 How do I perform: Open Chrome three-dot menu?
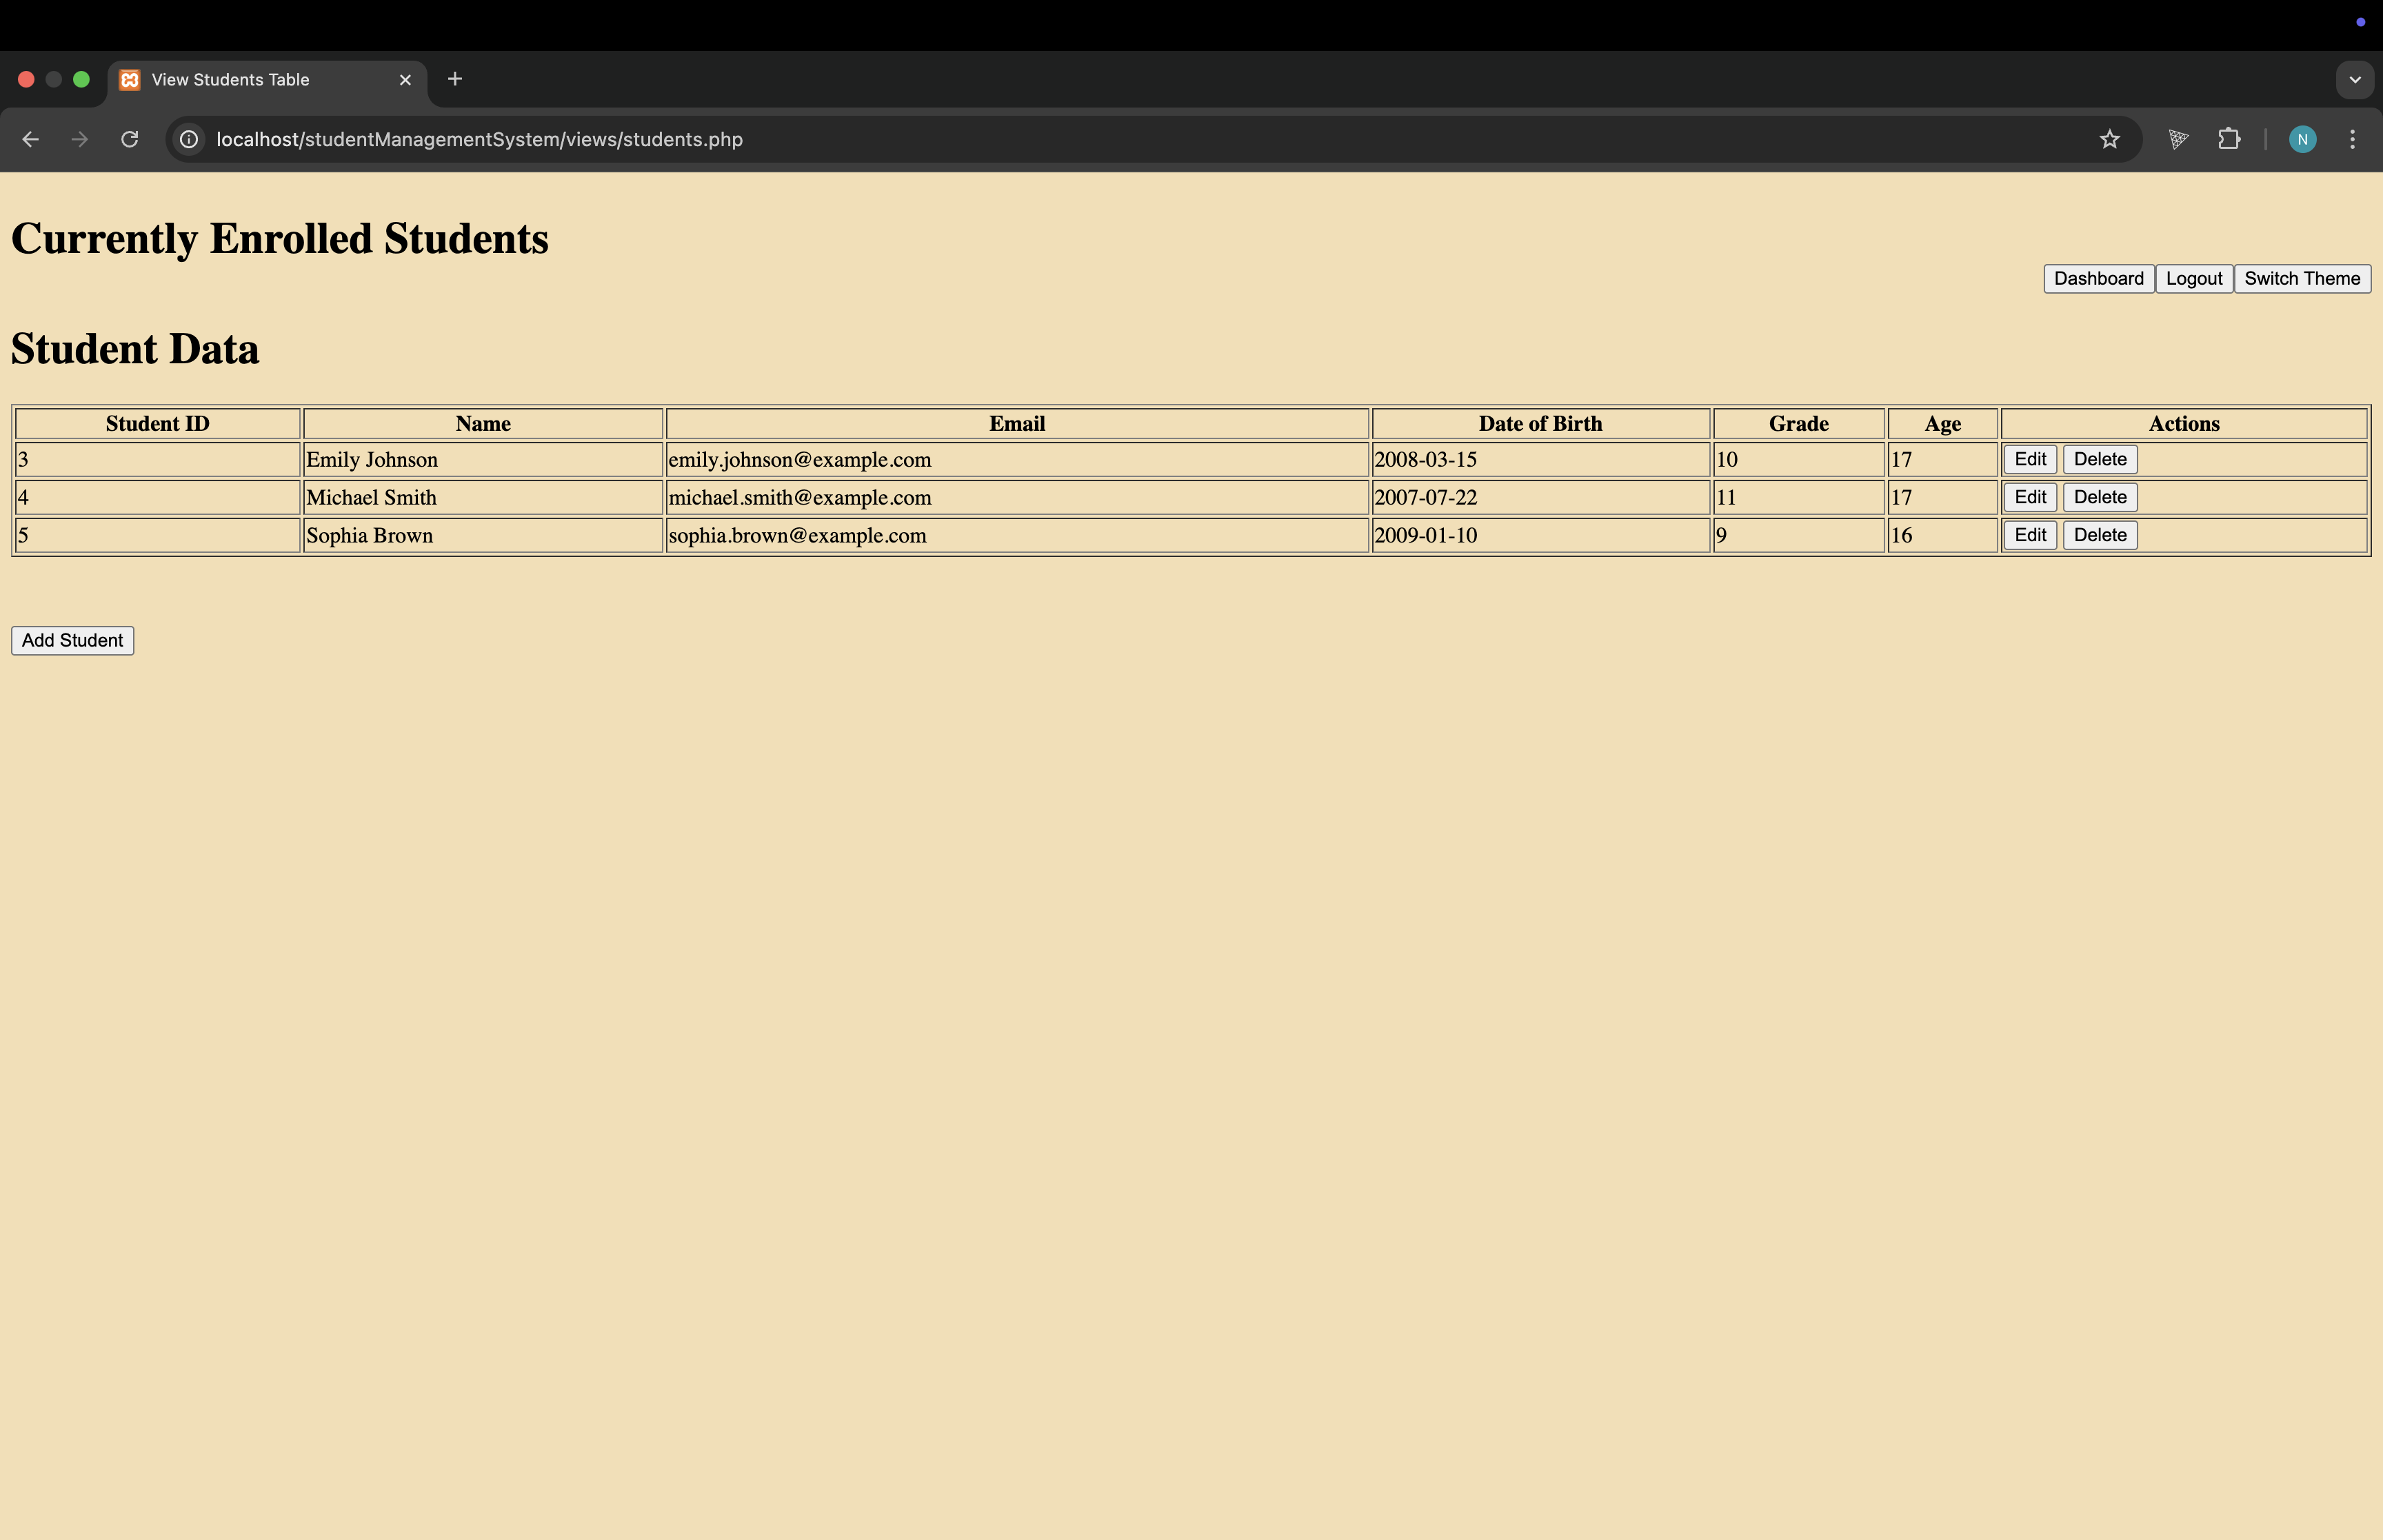tap(2352, 139)
